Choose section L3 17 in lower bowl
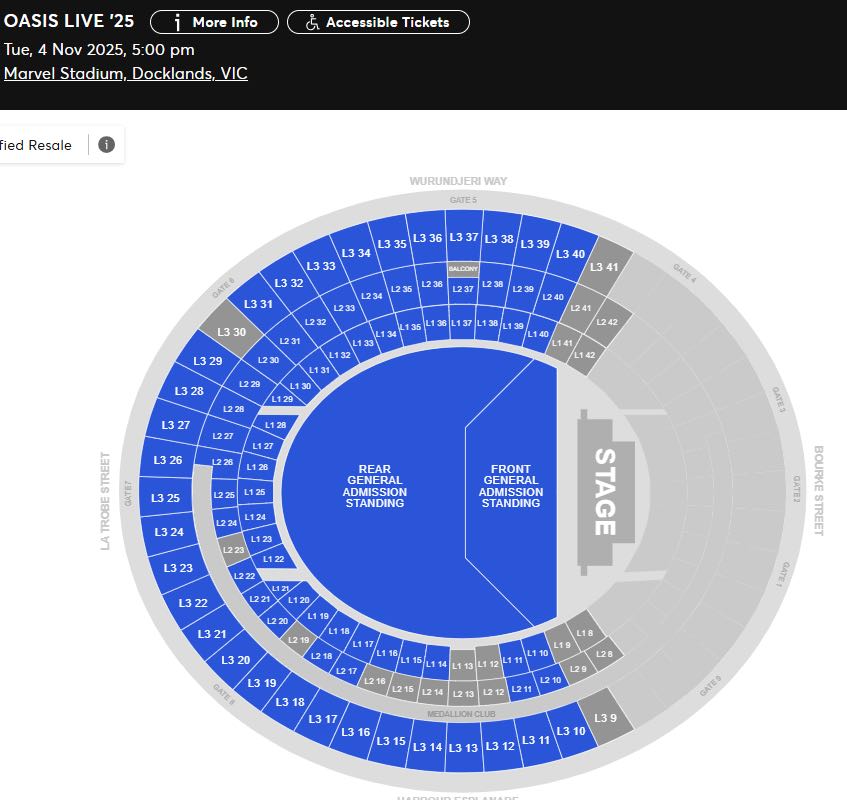 323,719
